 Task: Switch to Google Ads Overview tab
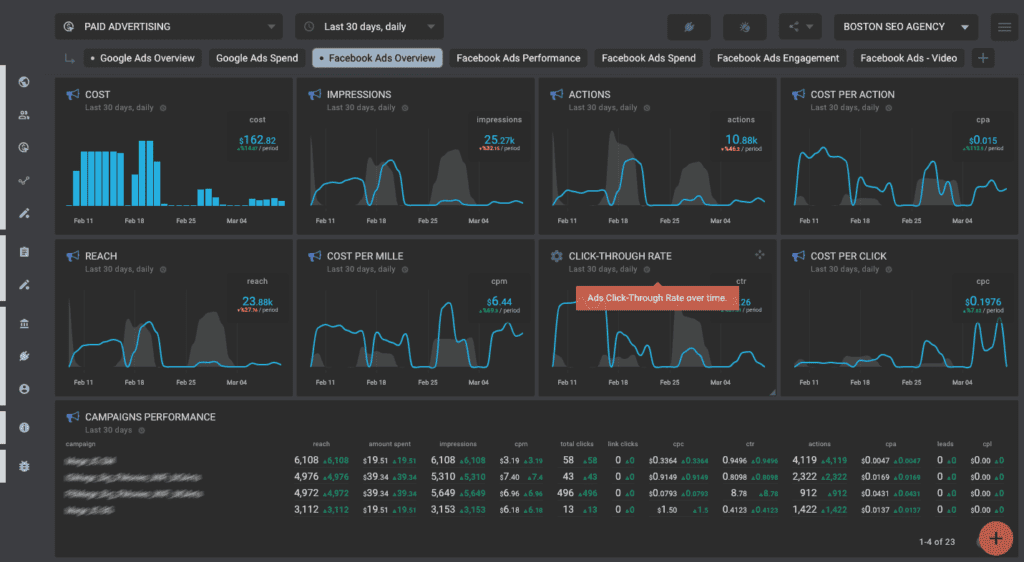pos(142,58)
